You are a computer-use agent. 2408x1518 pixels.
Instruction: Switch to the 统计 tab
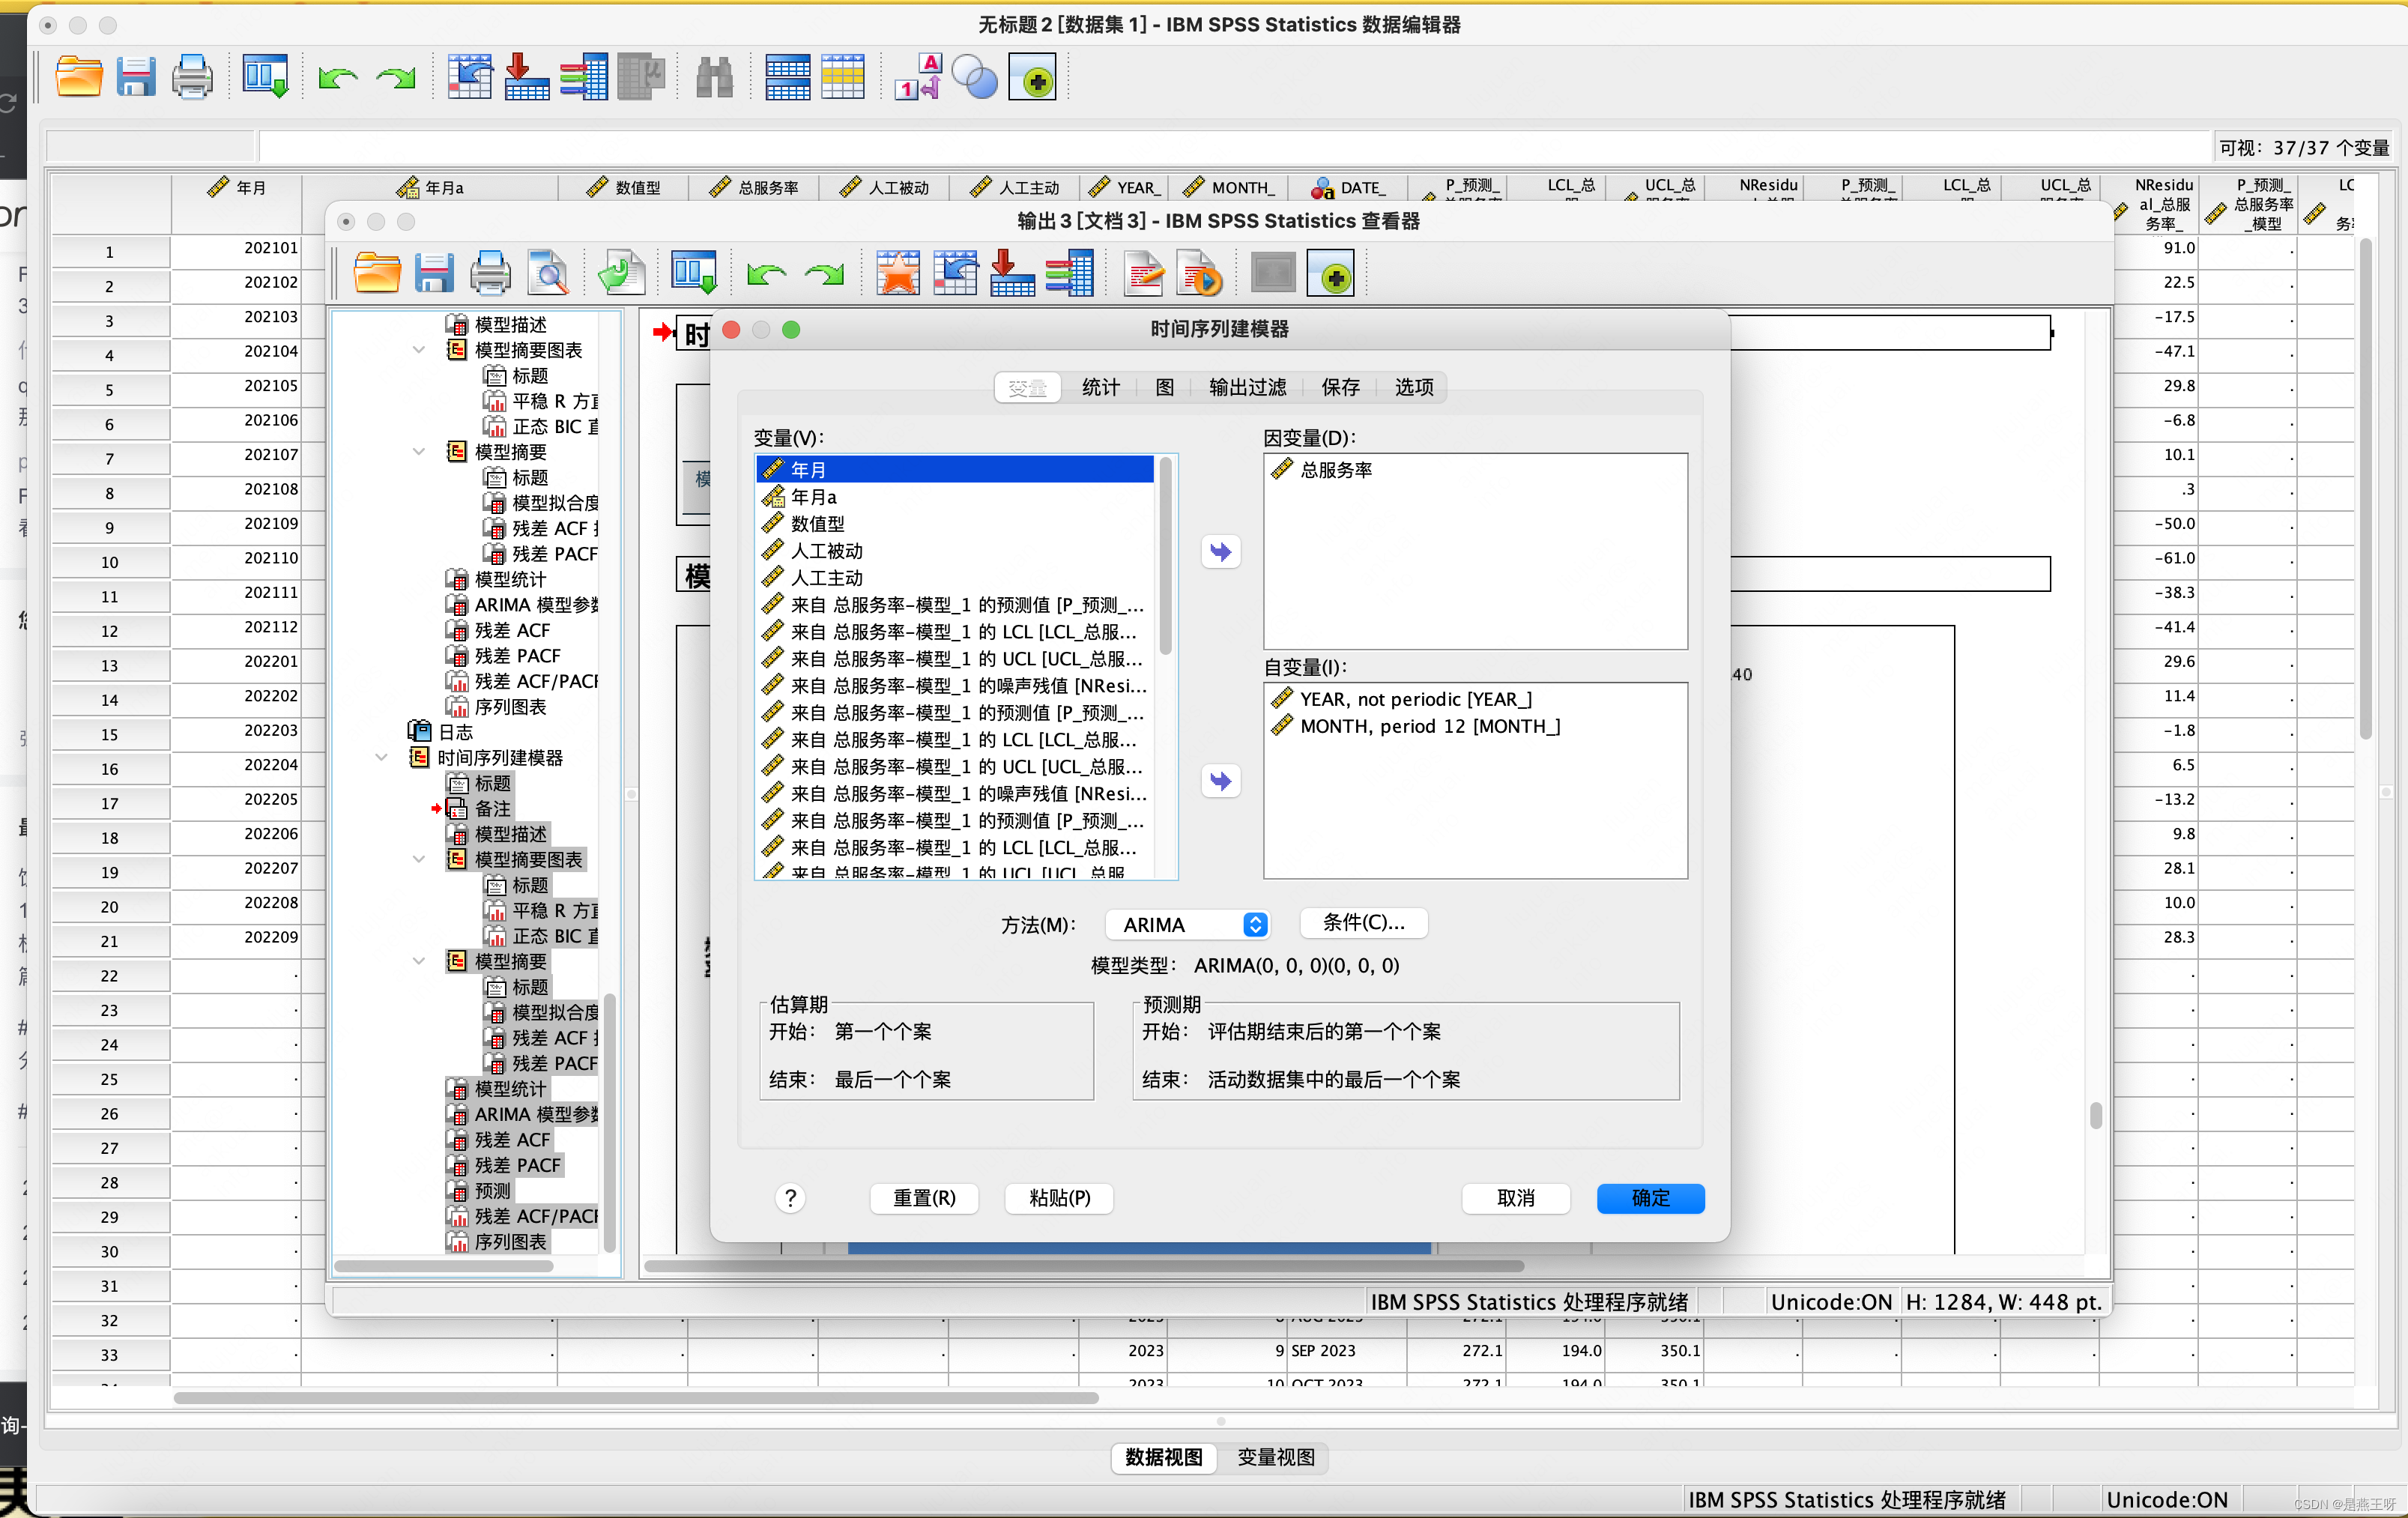1100,387
